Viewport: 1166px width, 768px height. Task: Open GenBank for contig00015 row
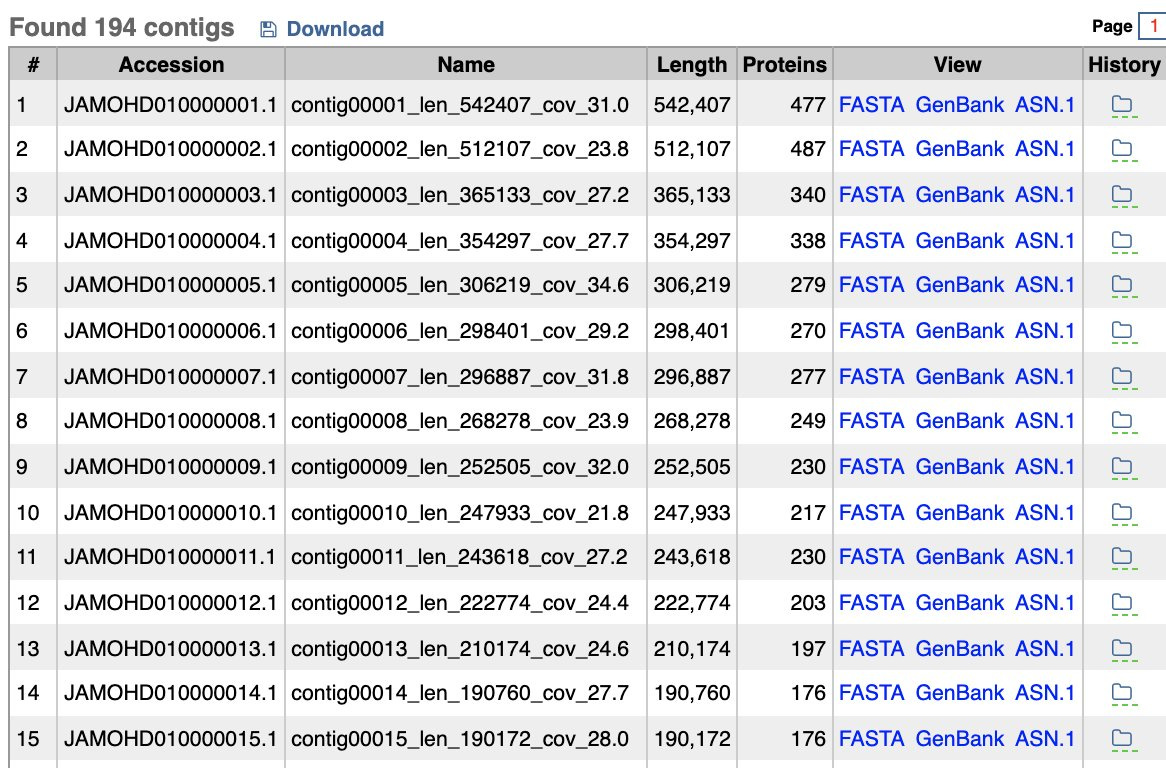pyautogui.click(x=959, y=739)
